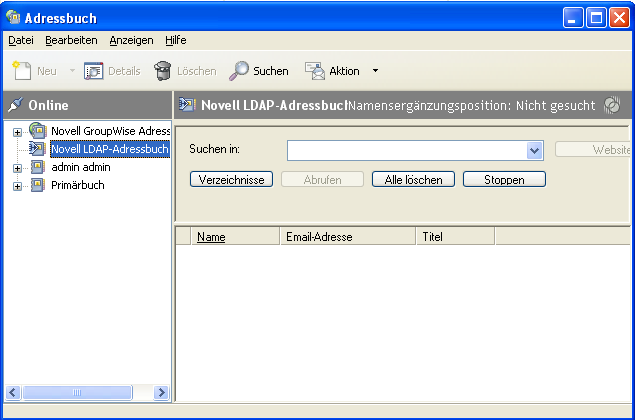Screen dimensions: 635x420
Task: Click the Neu new-entry icon
Action: [22, 71]
